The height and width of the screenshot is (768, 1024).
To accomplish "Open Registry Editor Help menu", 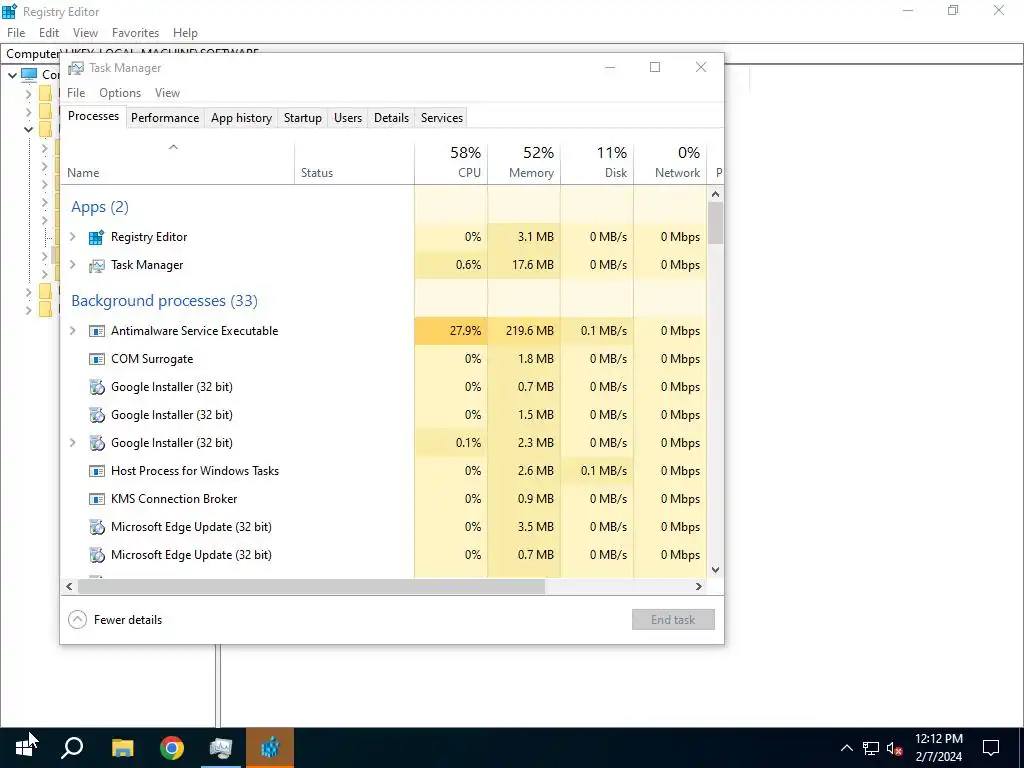I will 185,33.
